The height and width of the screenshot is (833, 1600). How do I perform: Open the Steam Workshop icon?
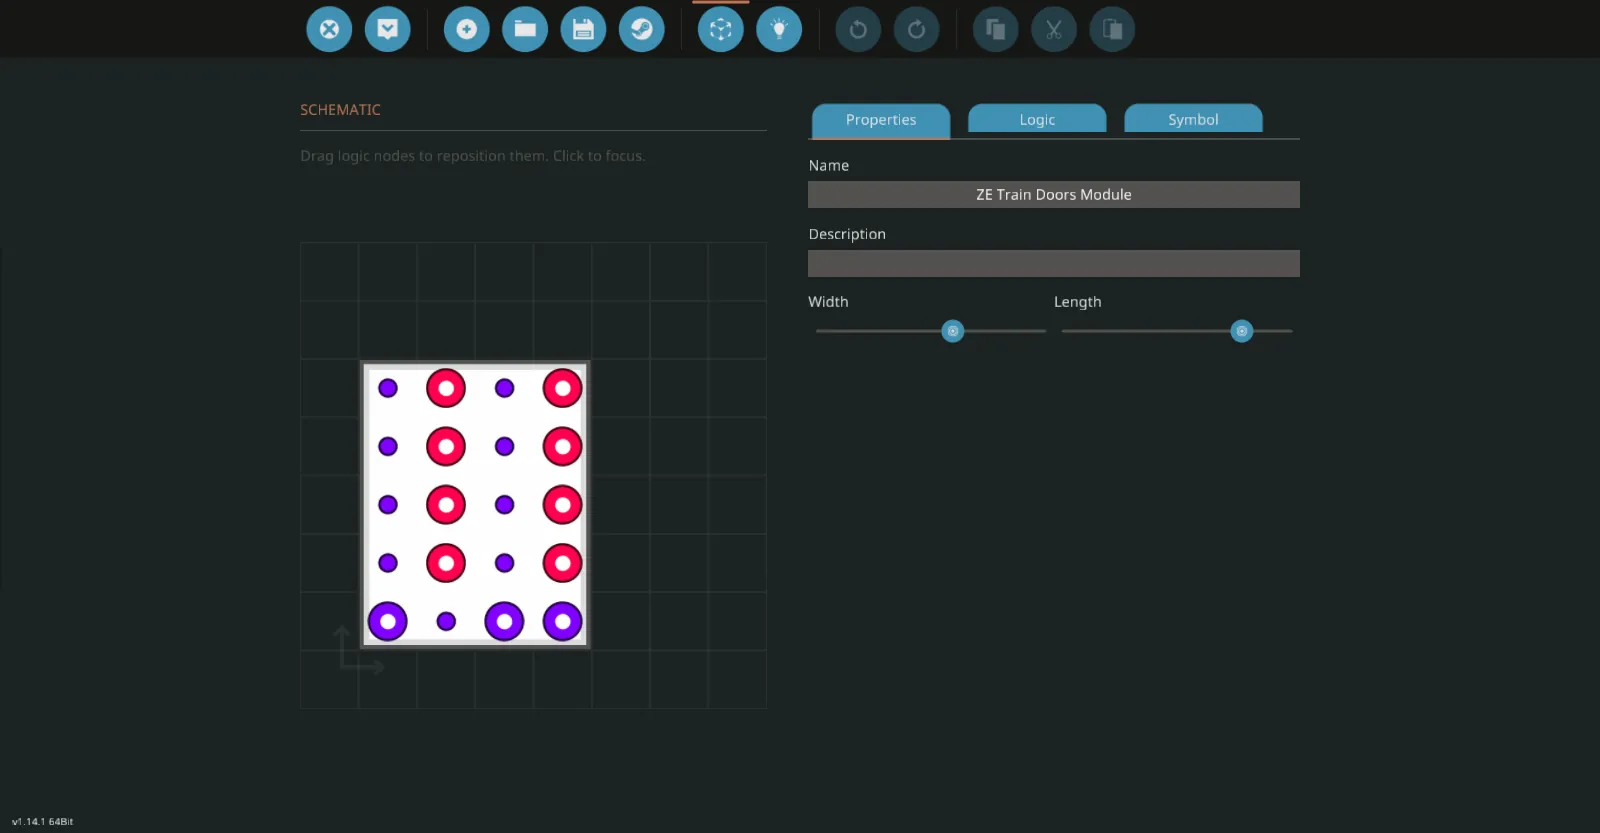pos(642,29)
